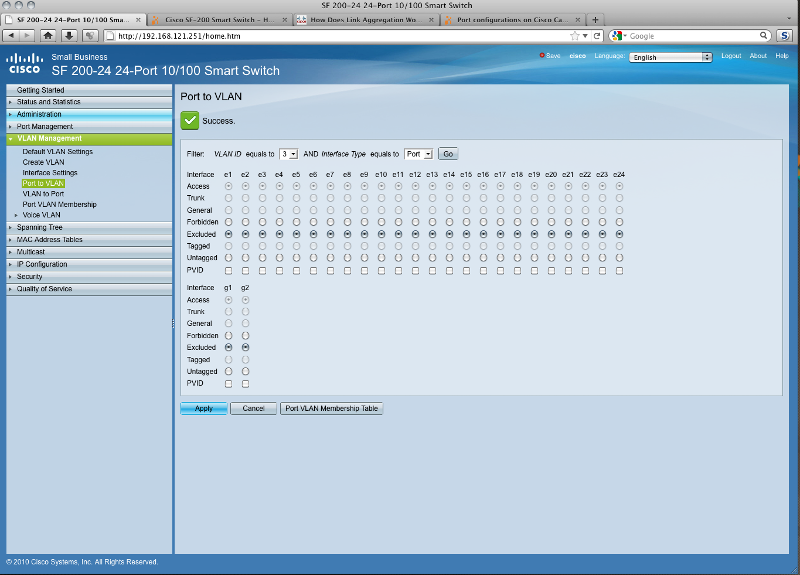800x575 pixels.
Task: Click the red Save icon in header
Action: point(543,56)
